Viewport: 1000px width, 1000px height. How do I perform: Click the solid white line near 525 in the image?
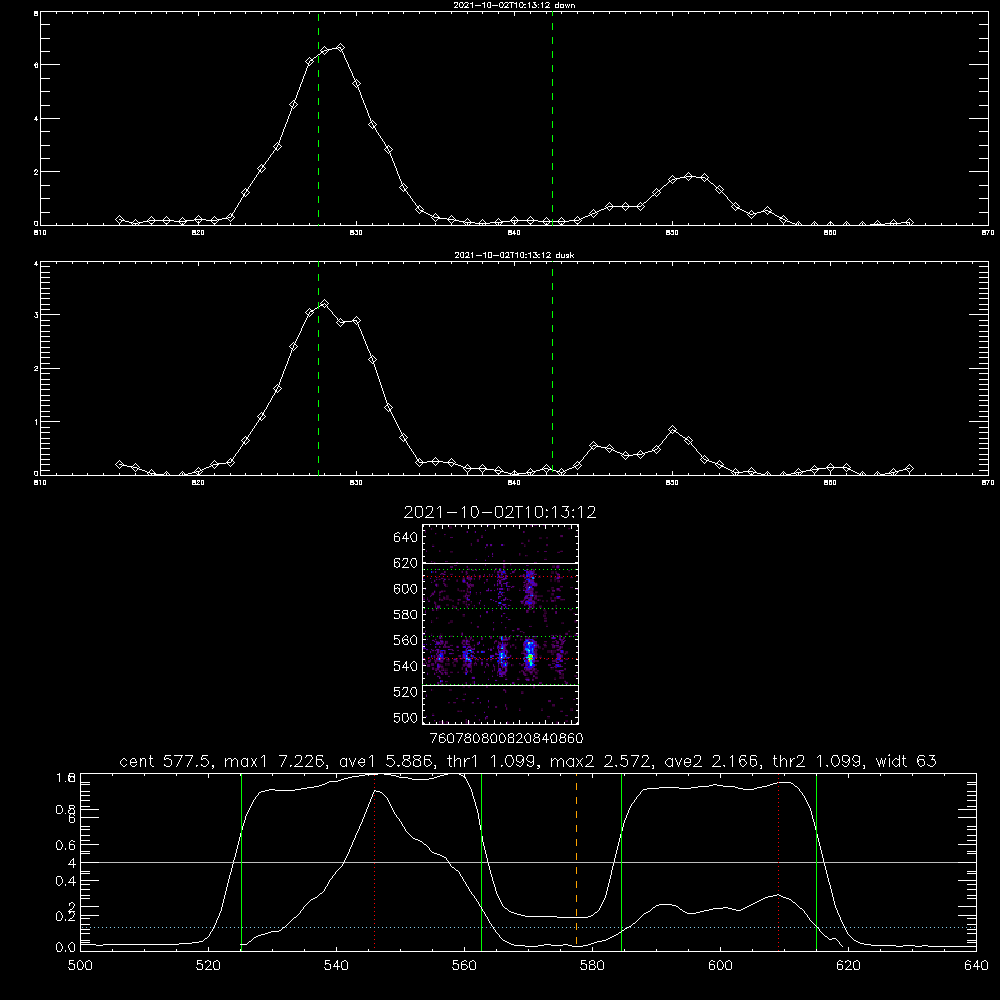[501, 686]
